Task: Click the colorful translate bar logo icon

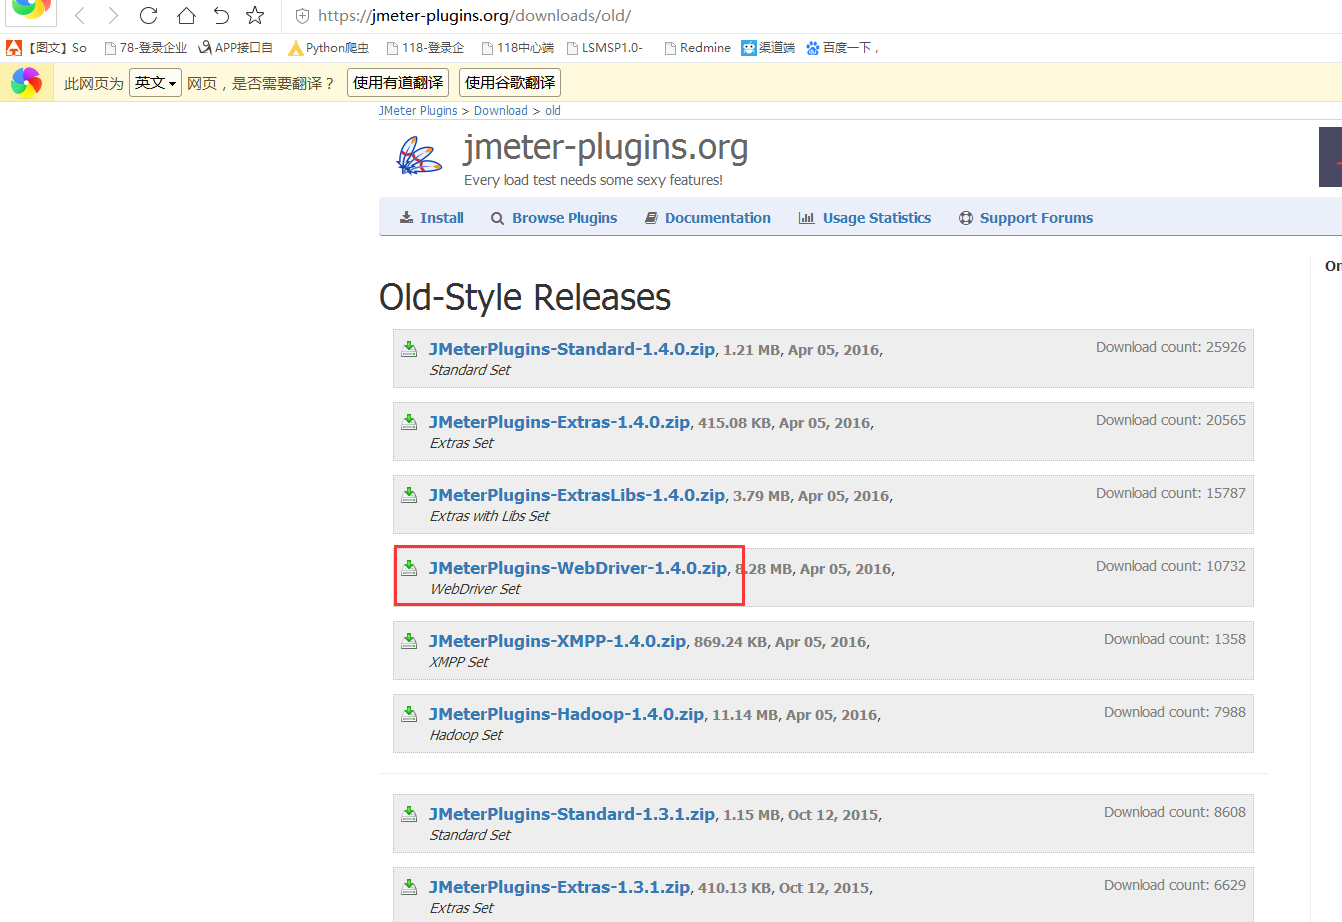Action: point(26,82)
